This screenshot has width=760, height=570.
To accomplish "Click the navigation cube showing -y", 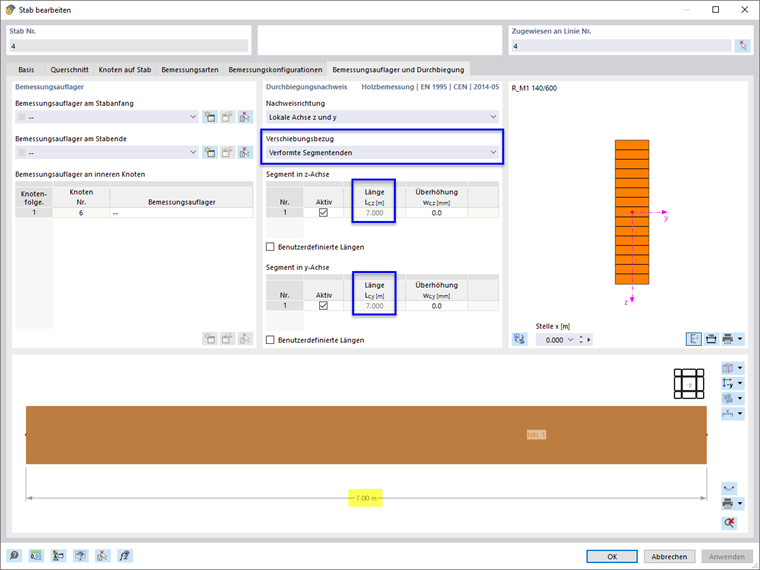I will point(689,384).
